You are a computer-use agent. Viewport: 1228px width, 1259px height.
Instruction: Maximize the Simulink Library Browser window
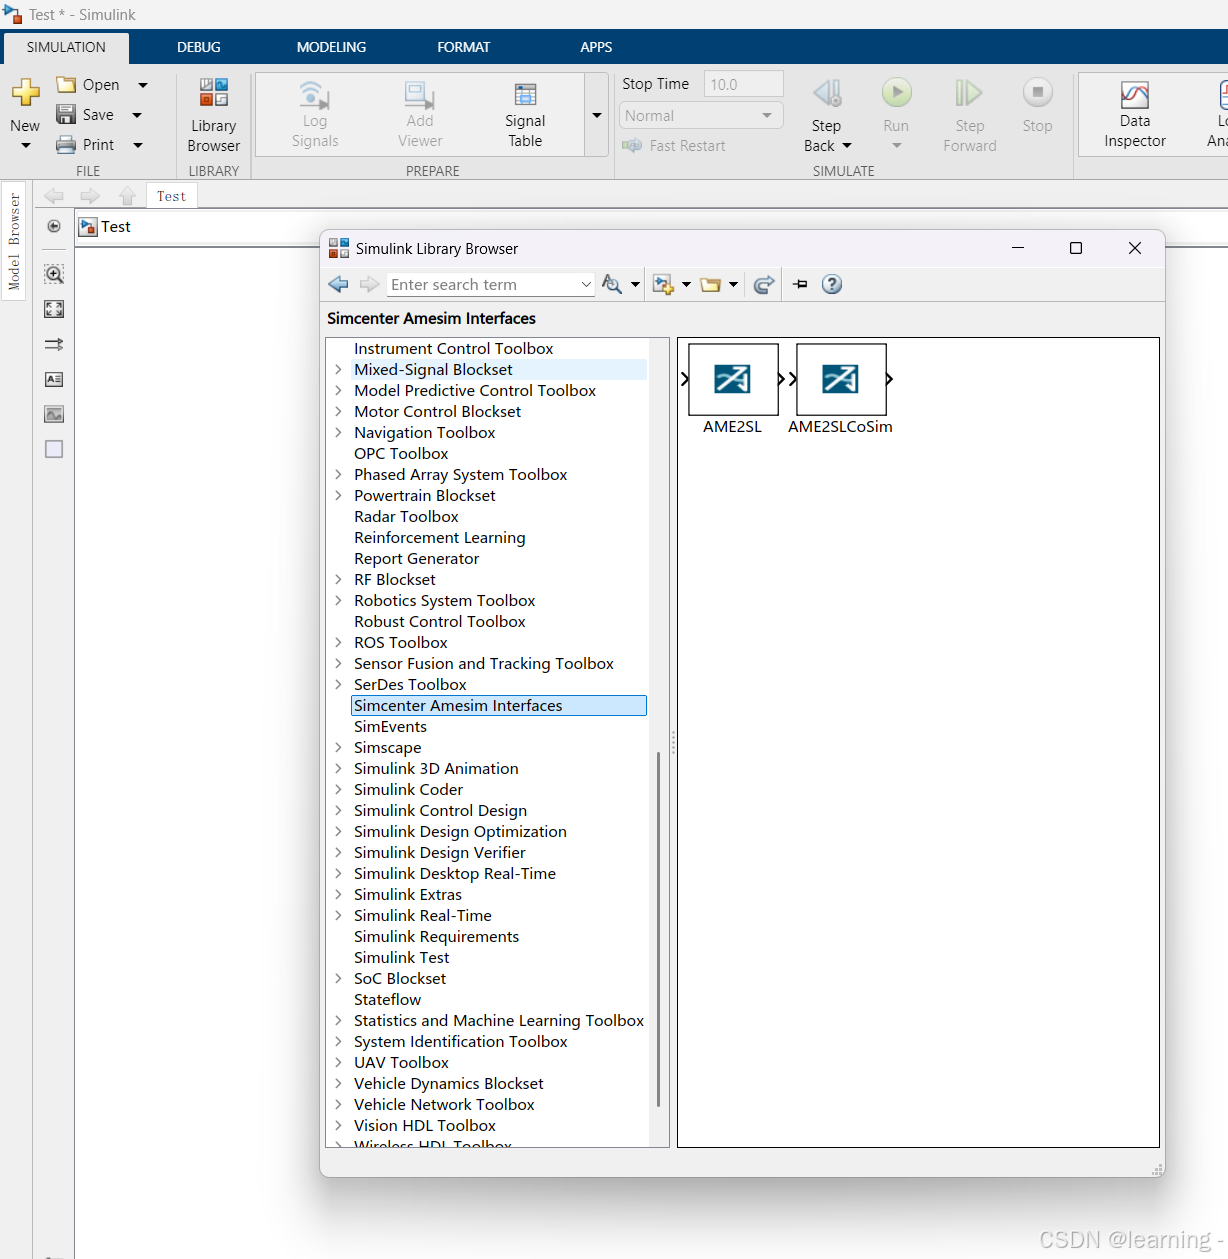coord(1076,248)
